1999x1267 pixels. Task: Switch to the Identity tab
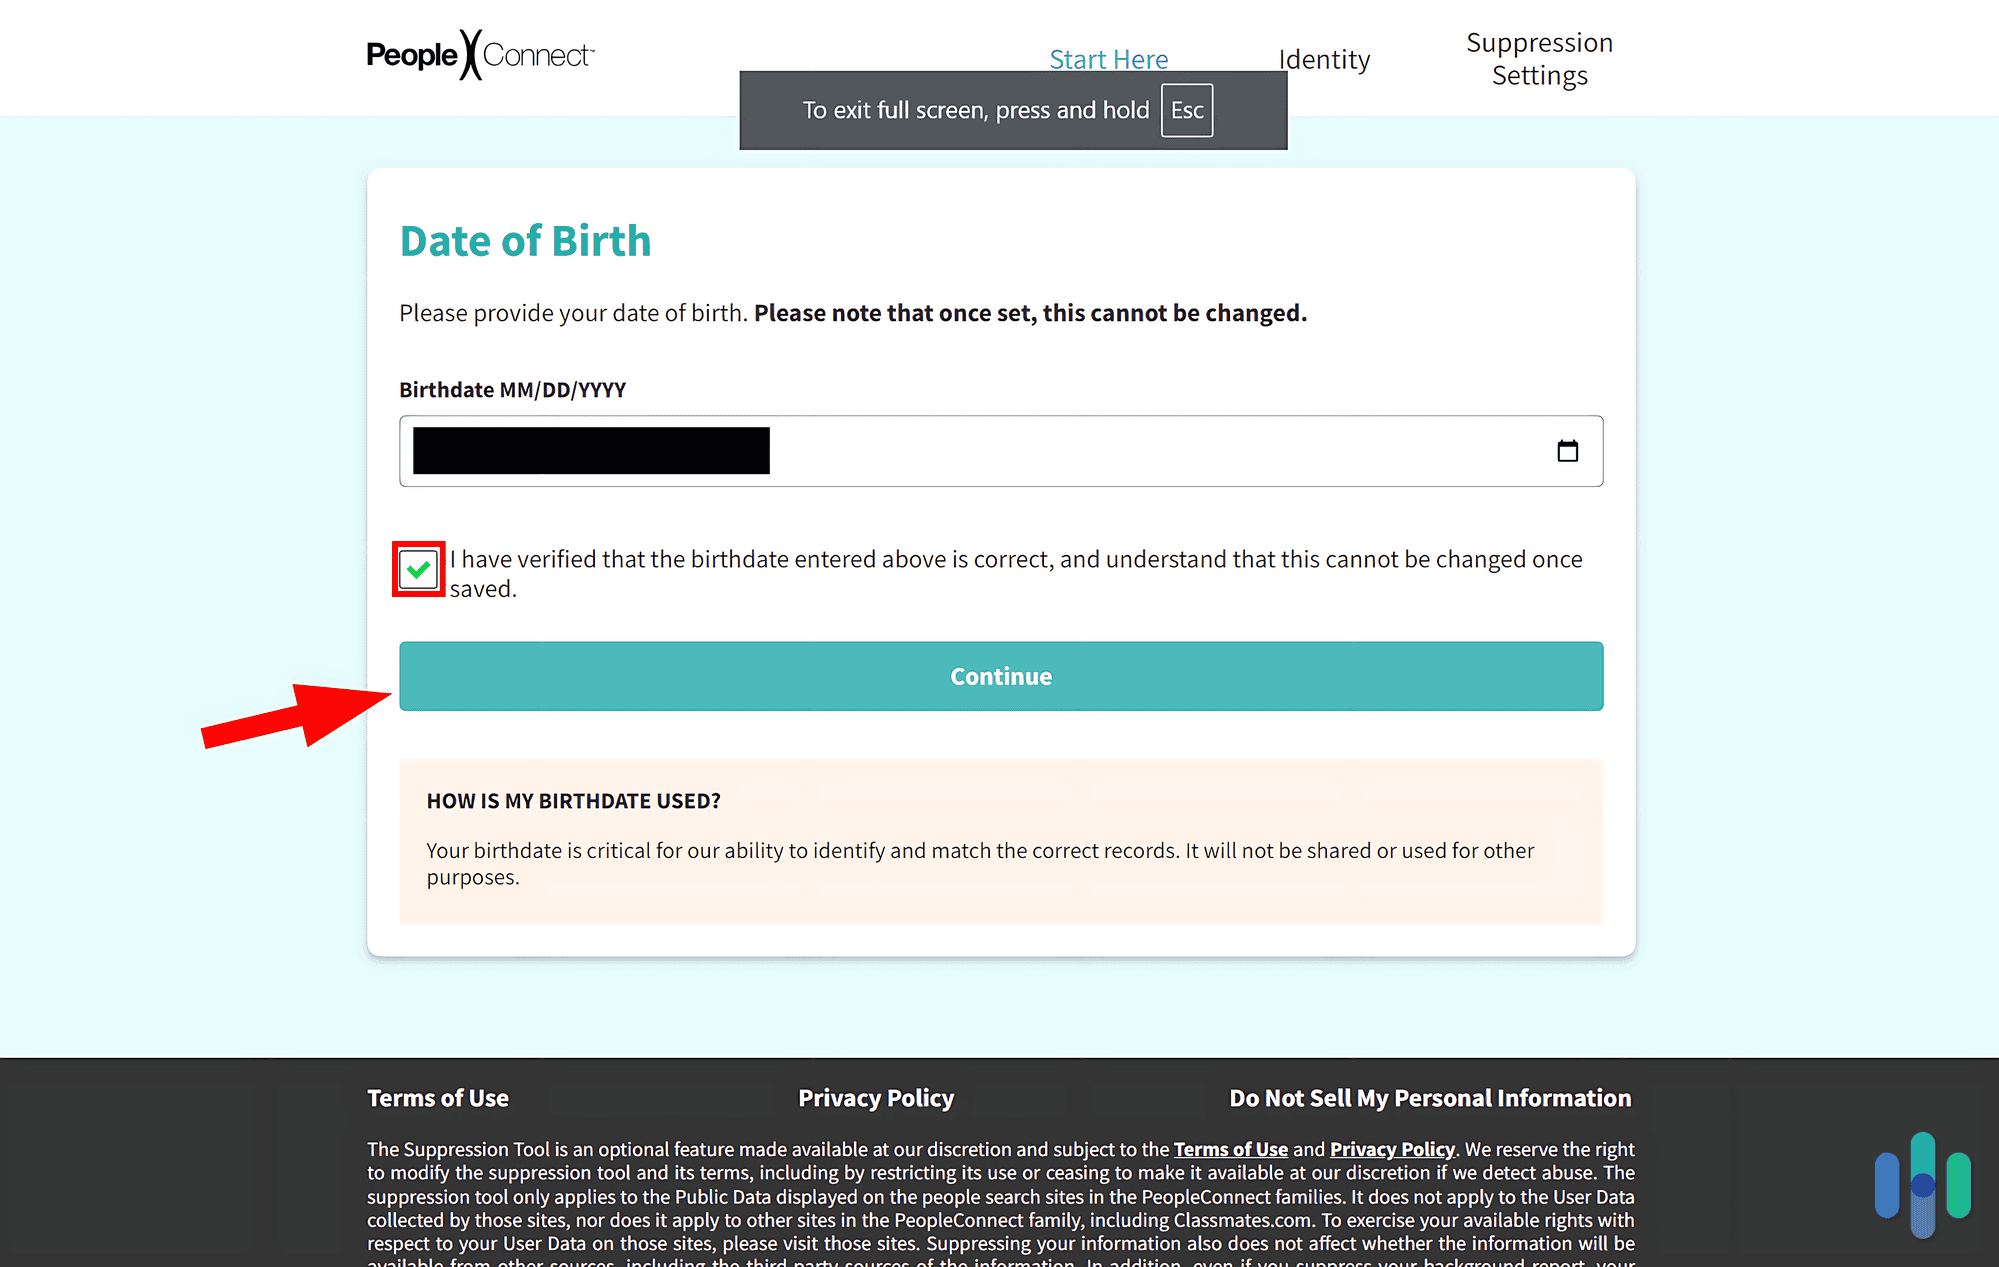(1323, 59)
